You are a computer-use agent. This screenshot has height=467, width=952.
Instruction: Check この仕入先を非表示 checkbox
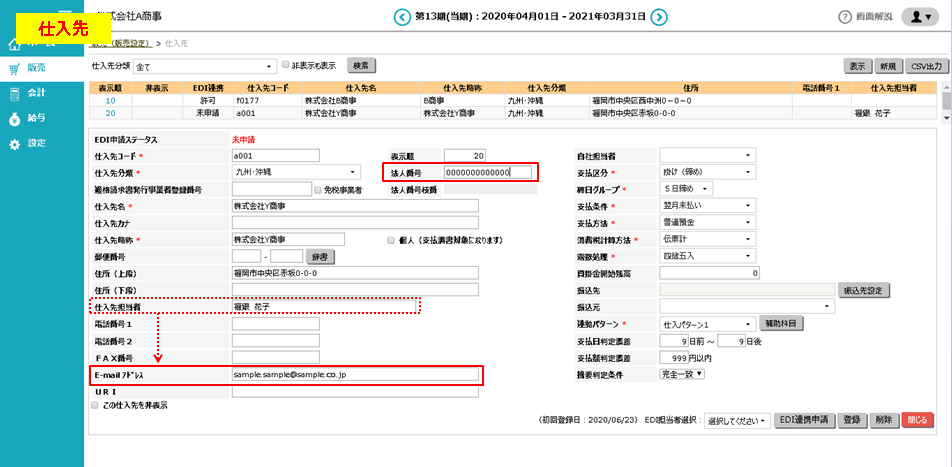95,406
